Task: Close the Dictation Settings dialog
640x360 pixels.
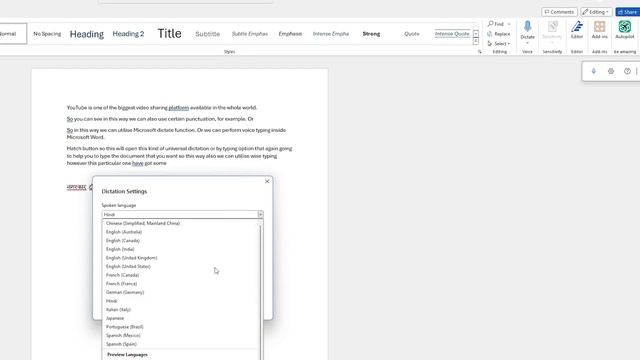Action: click(x=267, y=181)
